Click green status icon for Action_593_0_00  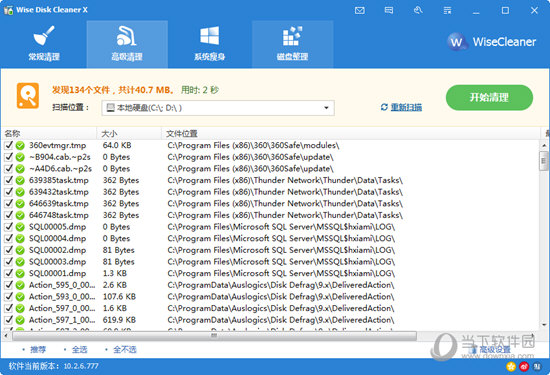[20, 296]
